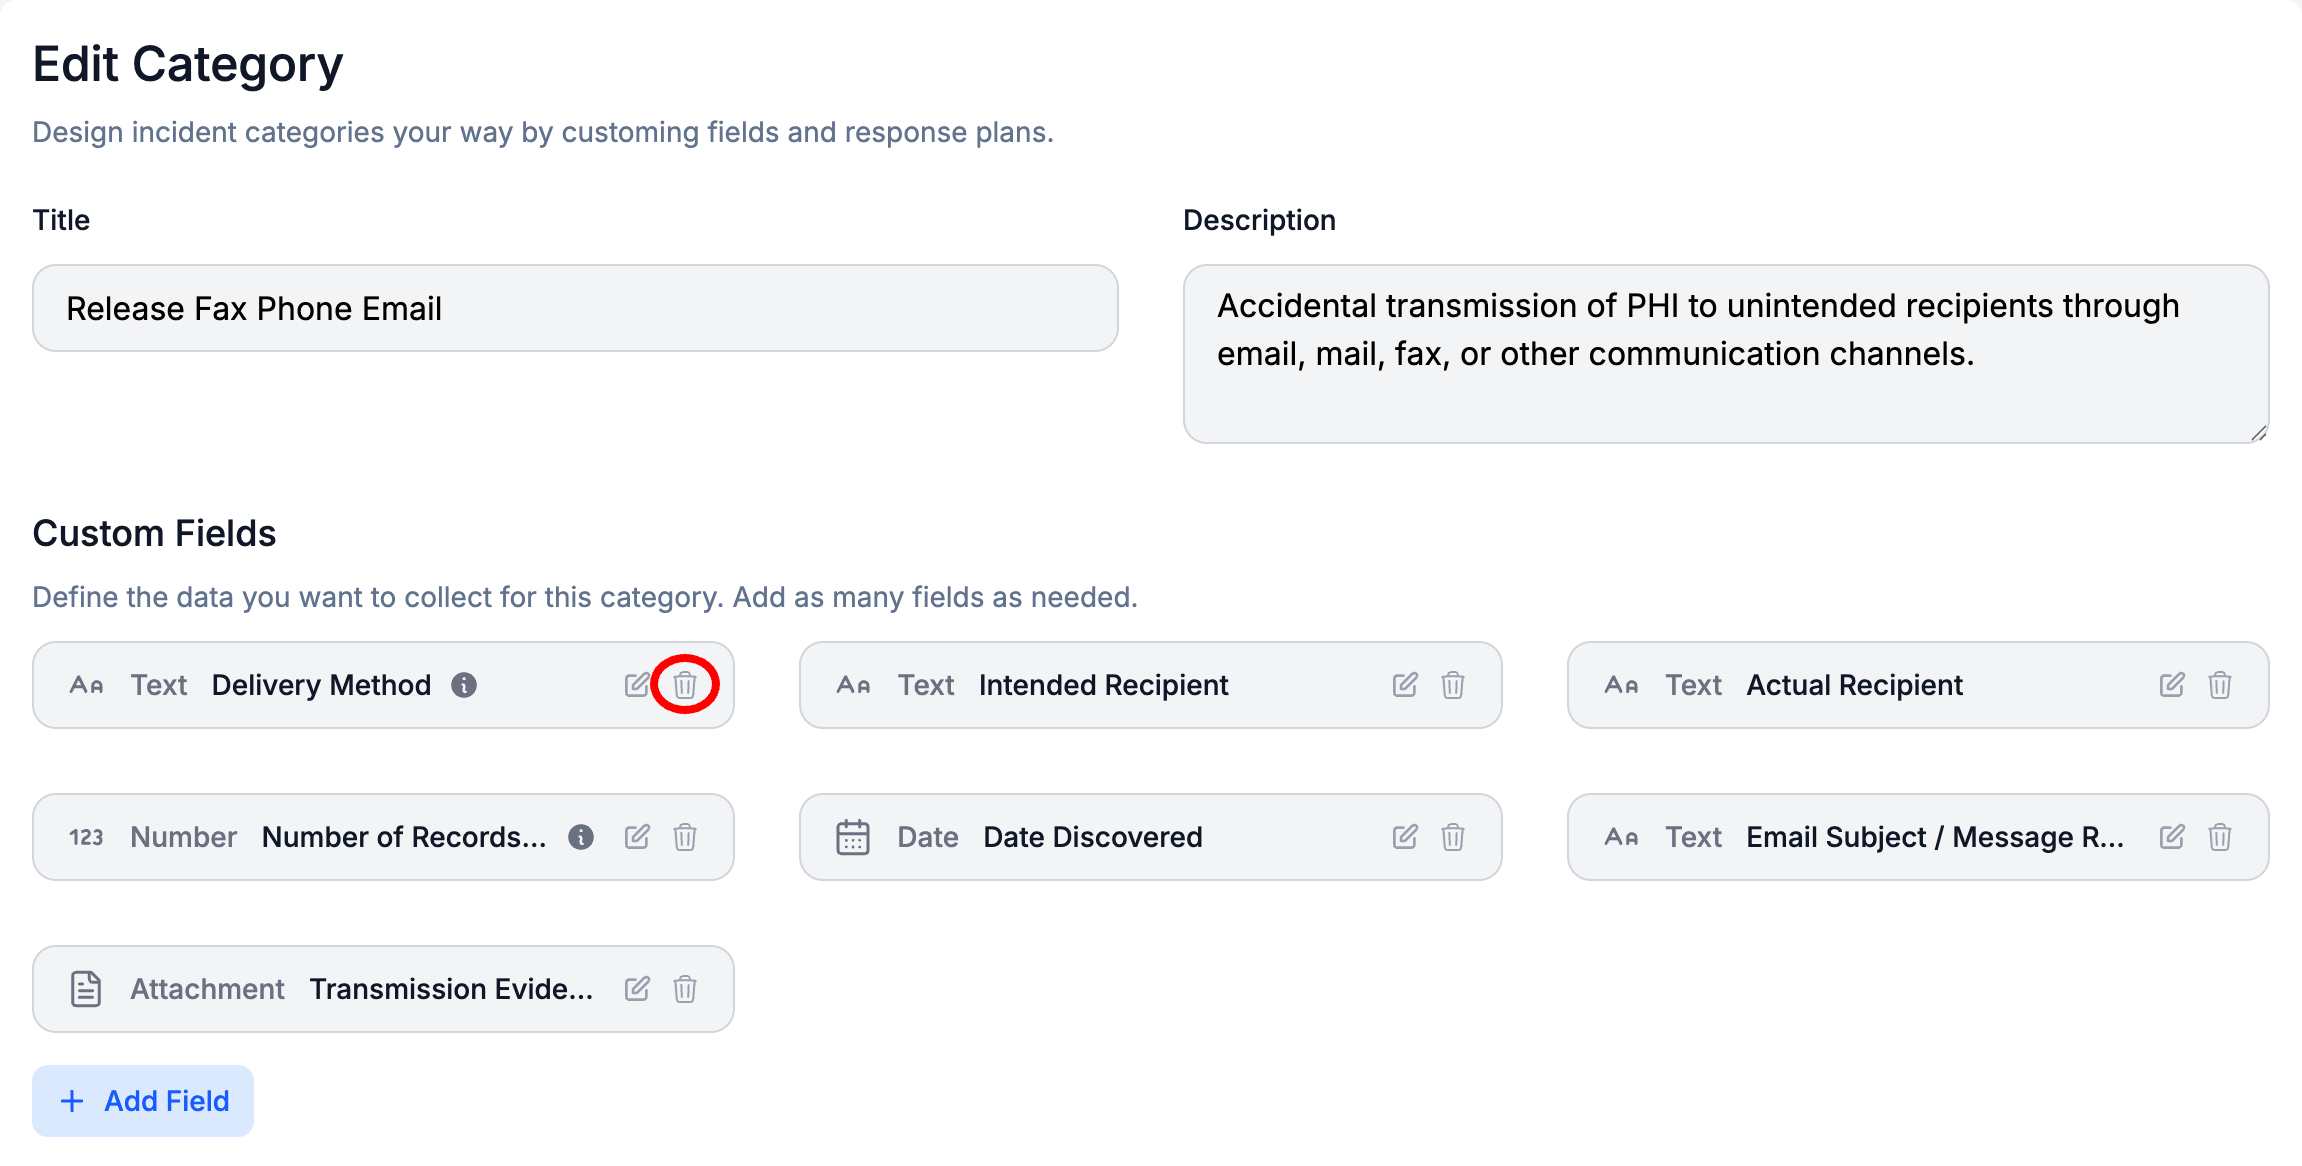Remove the Actual Recipient field
The height and width of the screenshot is (1166, 2302).
[2220, 685]
